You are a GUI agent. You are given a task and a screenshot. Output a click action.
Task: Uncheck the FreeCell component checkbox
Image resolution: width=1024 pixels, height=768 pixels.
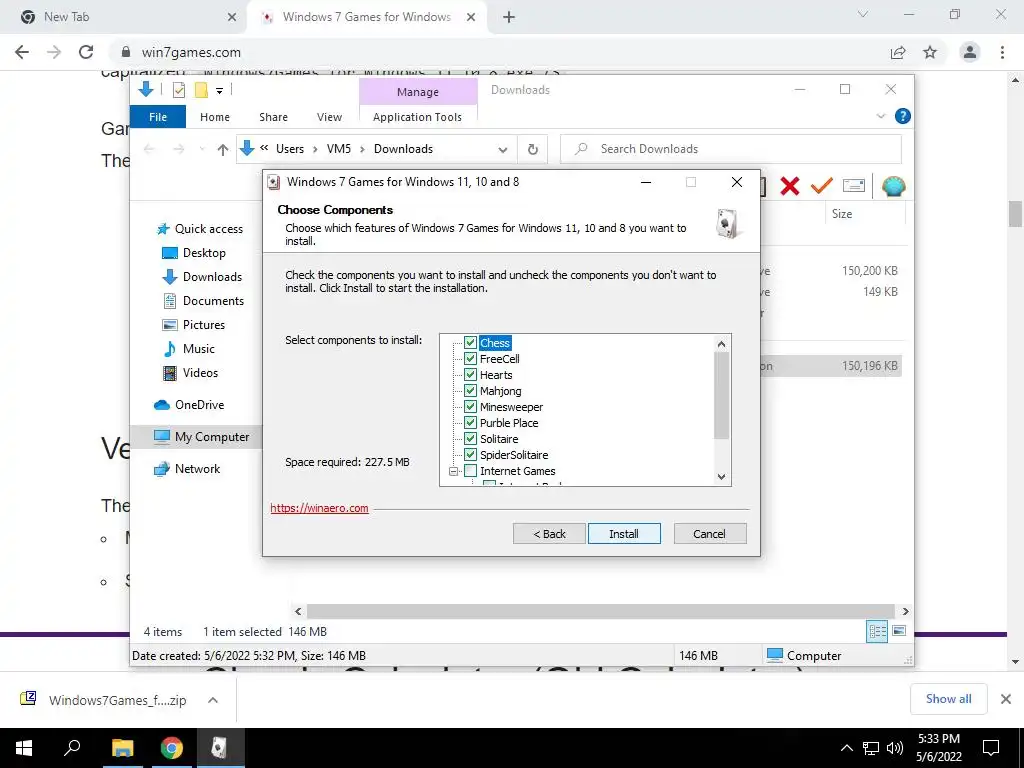(x=470, y=359)
